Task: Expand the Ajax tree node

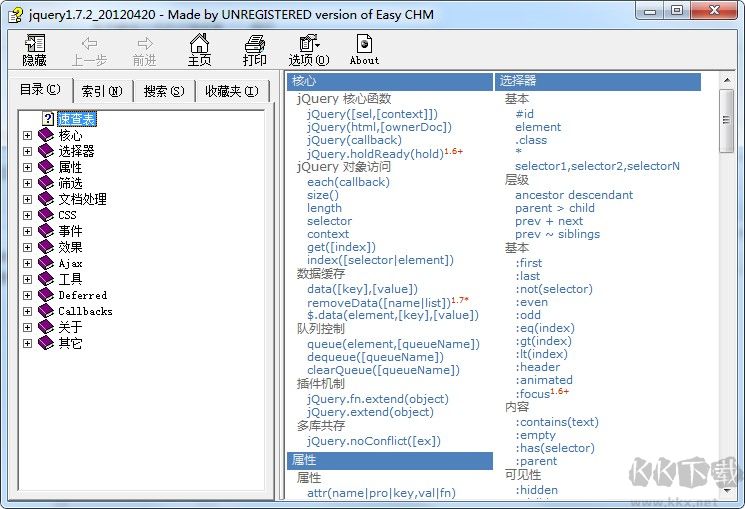Action: [28, 263]
